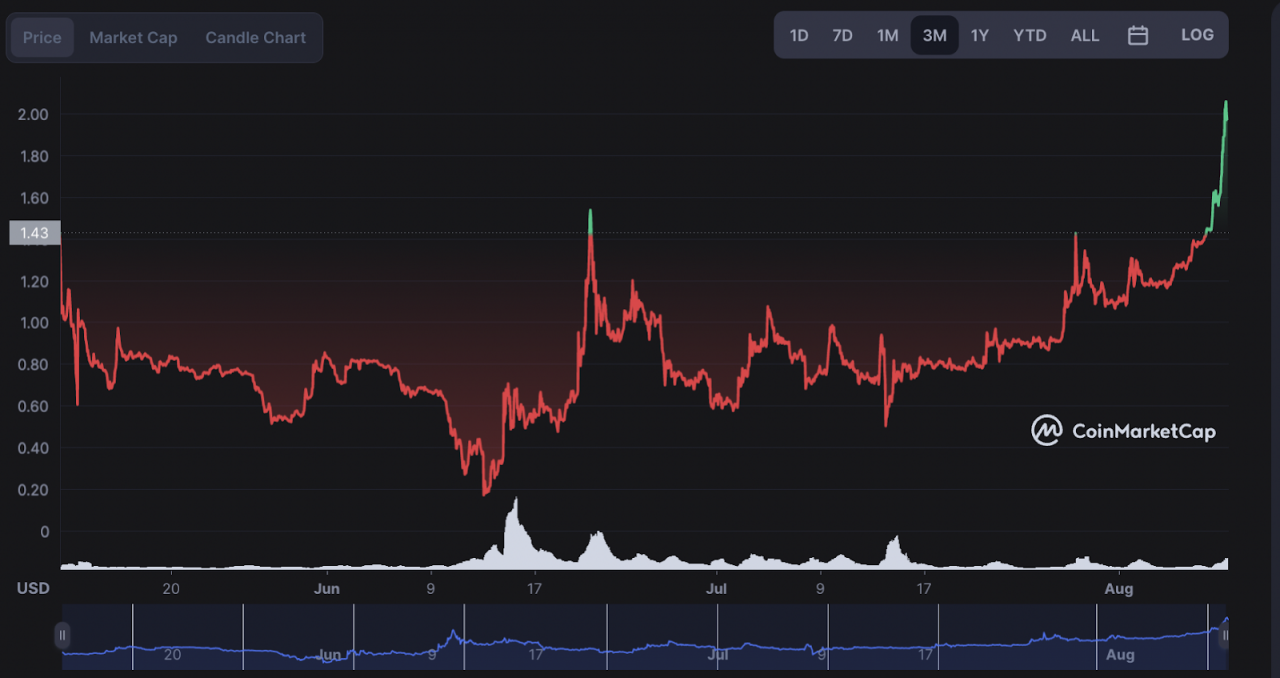1280x678 pixels.
Task: Switch to the Market Cap tab
Action: [x=133, y=38]
